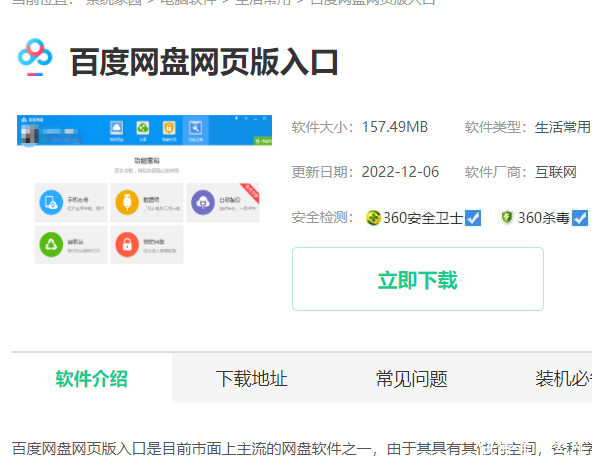Open the 下载地址 tab
This screenshot has width=592, height=461.
click(x=251, y=378)
